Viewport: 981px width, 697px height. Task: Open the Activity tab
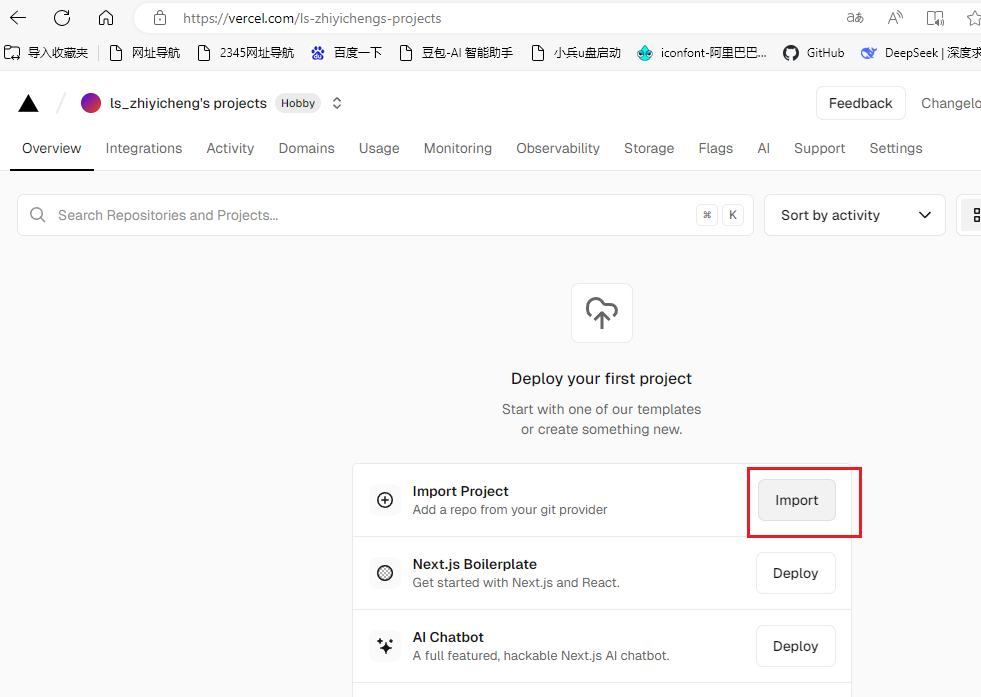[x=230, y=148]
